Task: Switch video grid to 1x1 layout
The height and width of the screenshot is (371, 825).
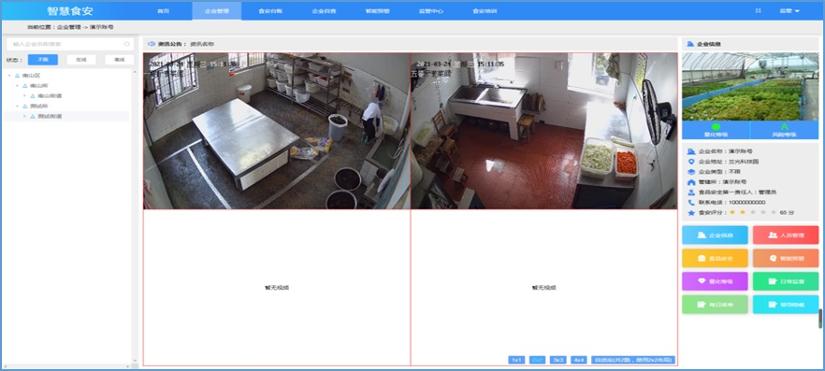Action: 516,360
